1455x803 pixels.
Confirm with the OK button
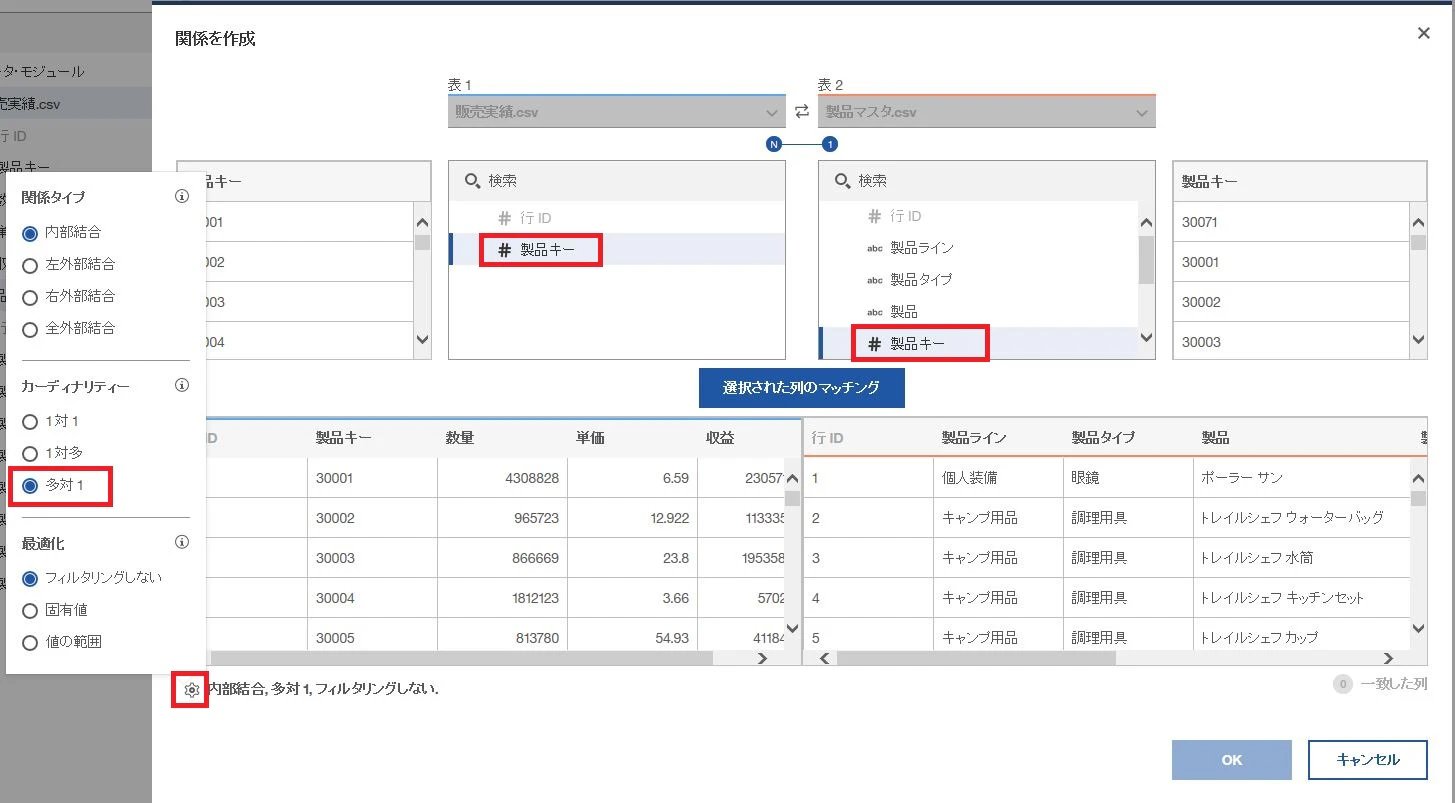coord(1232,760)
